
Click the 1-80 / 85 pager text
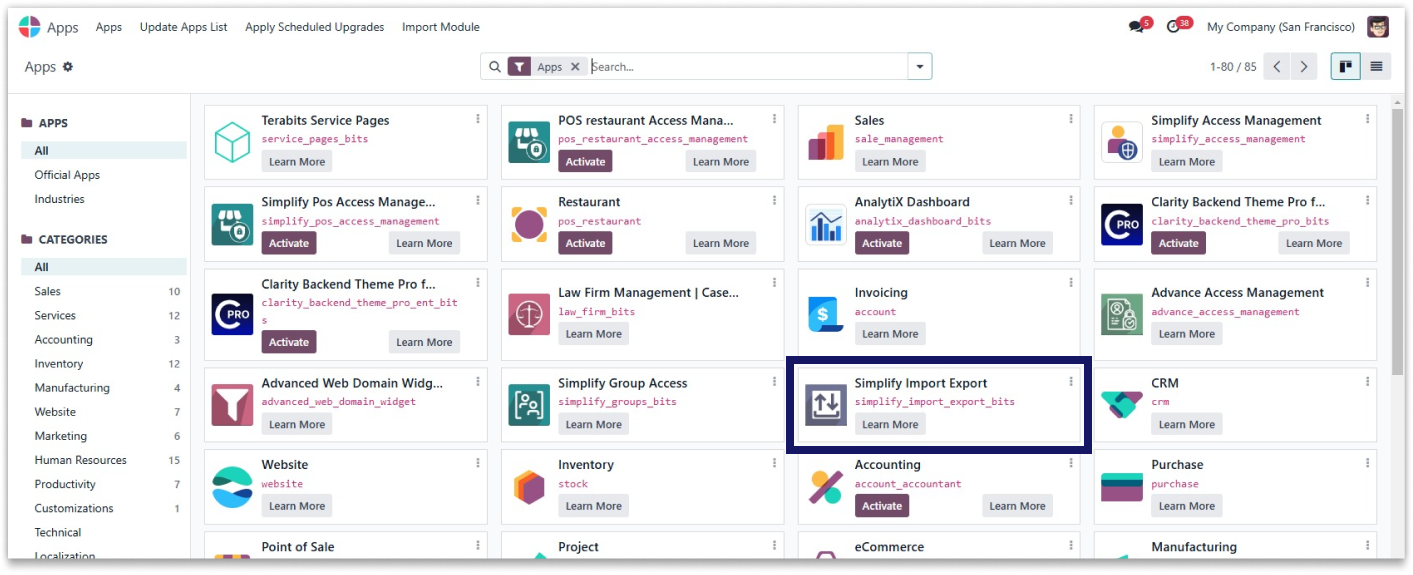tap(1232, 67)
